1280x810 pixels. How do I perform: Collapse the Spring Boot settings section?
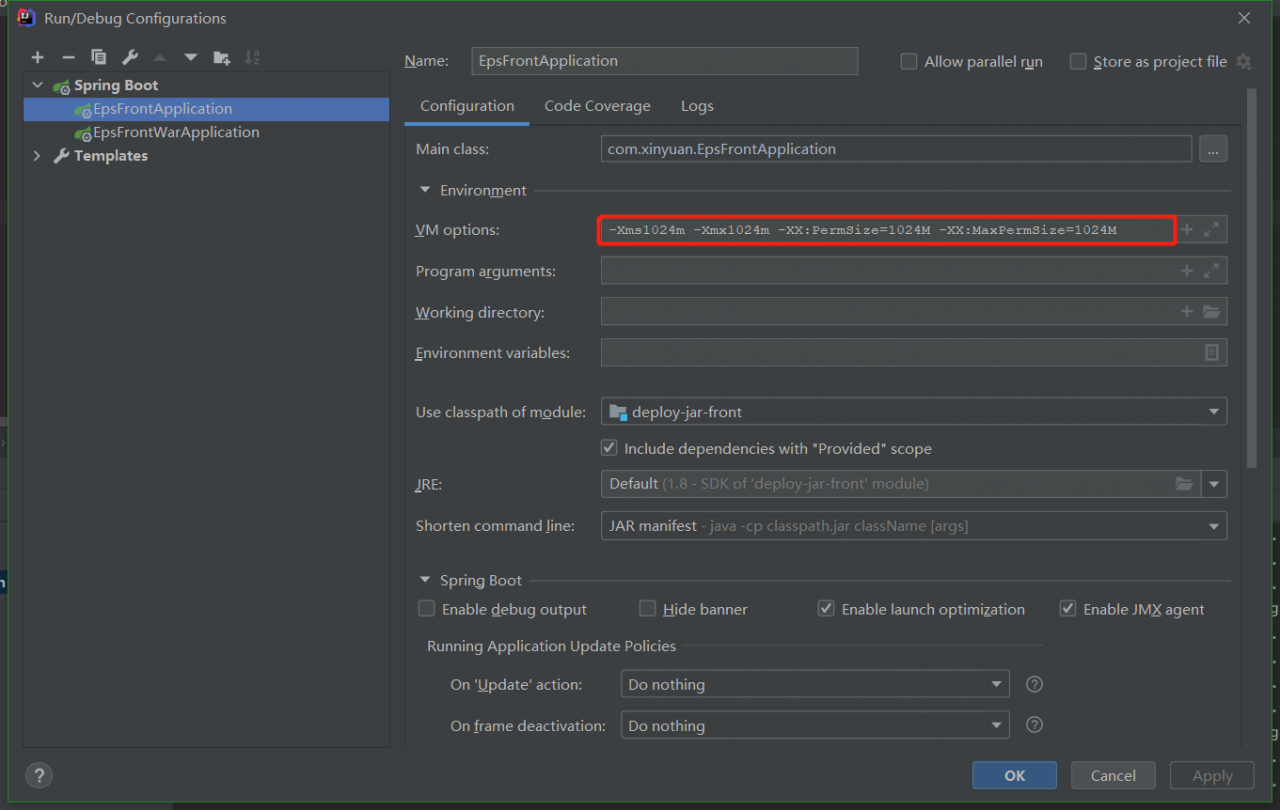425,580
